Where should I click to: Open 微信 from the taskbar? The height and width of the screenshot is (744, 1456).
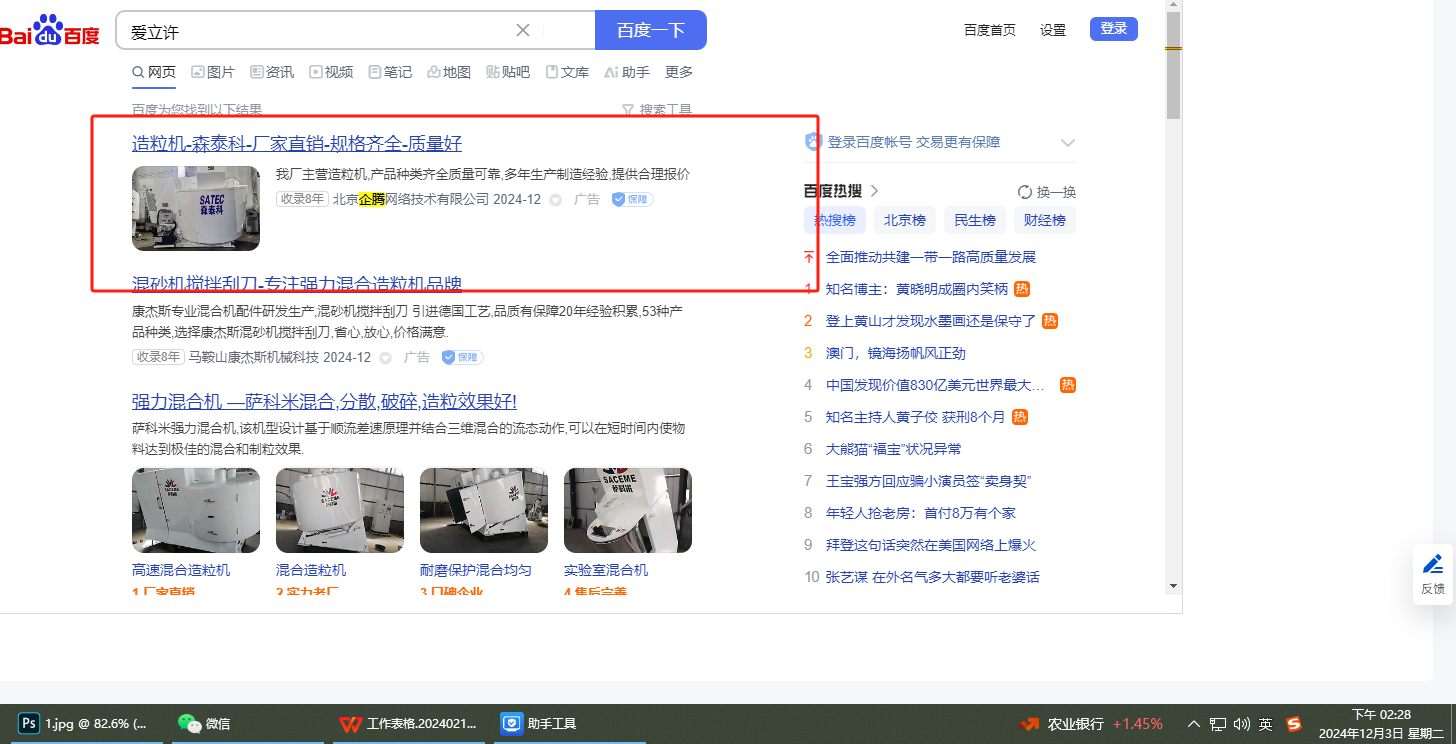click(248, 723)
